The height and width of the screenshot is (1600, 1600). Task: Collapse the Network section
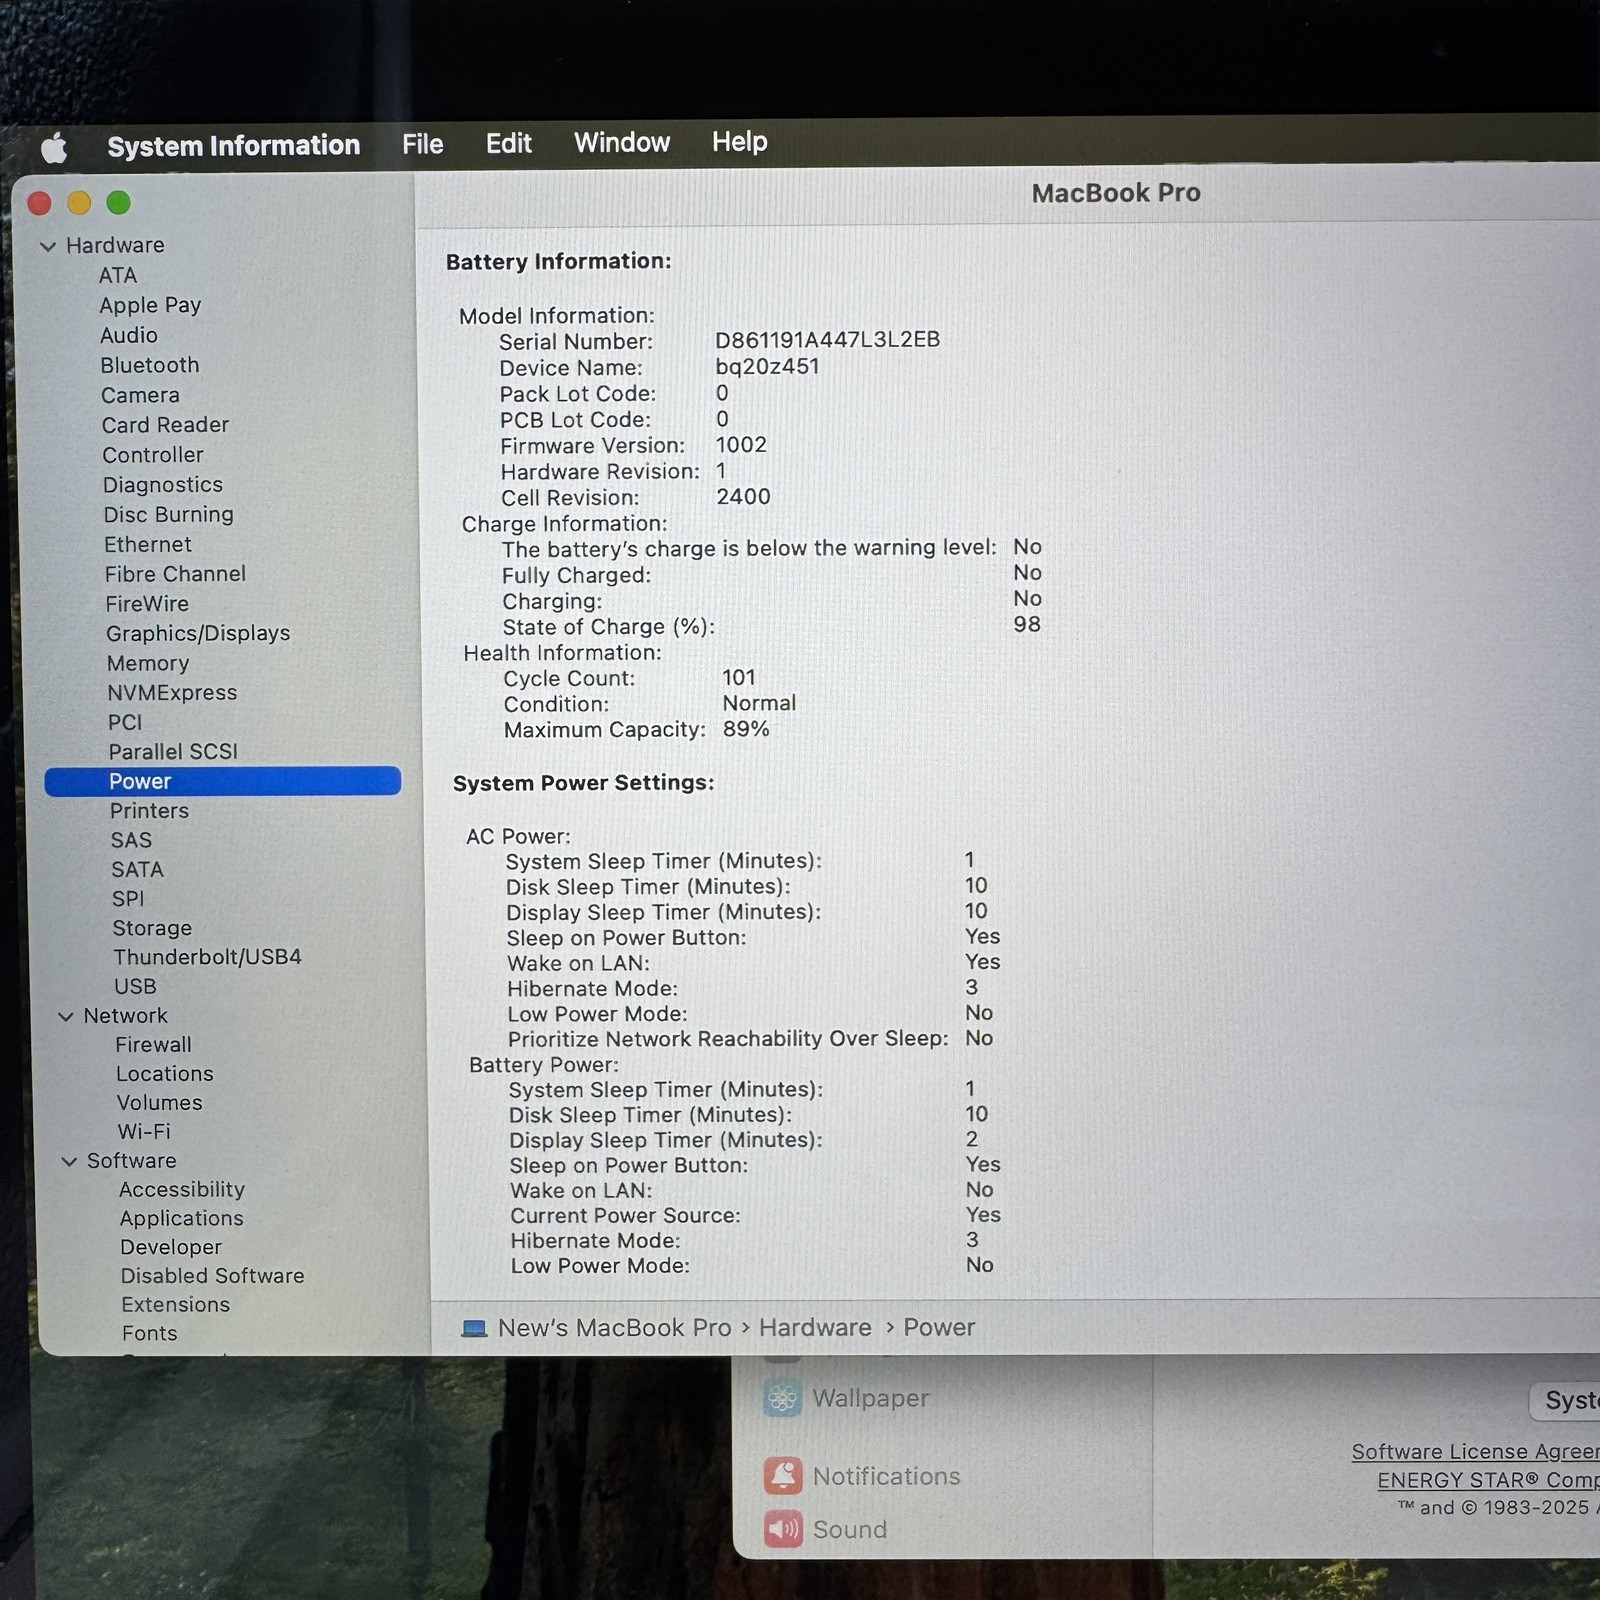66,1016
